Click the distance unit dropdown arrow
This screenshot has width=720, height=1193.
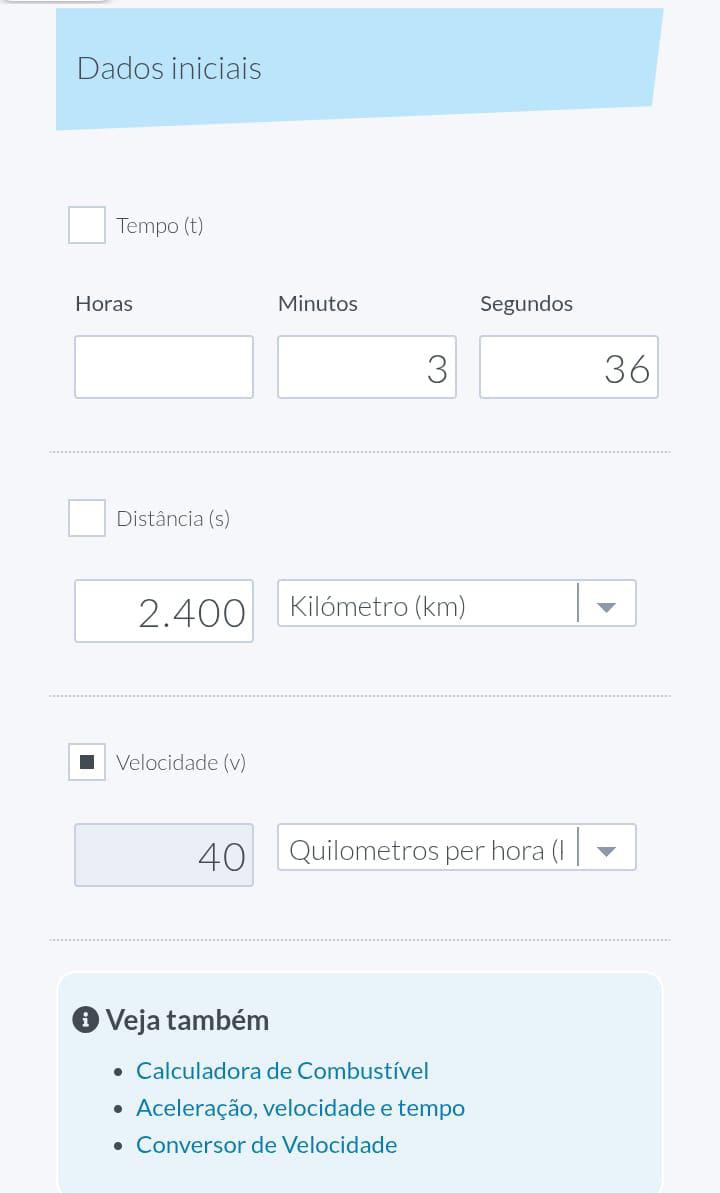(x=606, y=606)
